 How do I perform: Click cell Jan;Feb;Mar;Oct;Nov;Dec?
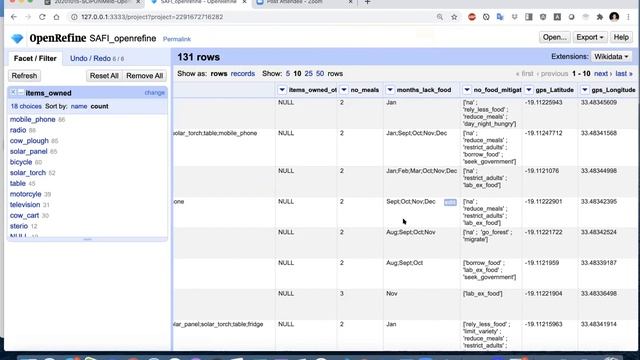click(422, 171)
